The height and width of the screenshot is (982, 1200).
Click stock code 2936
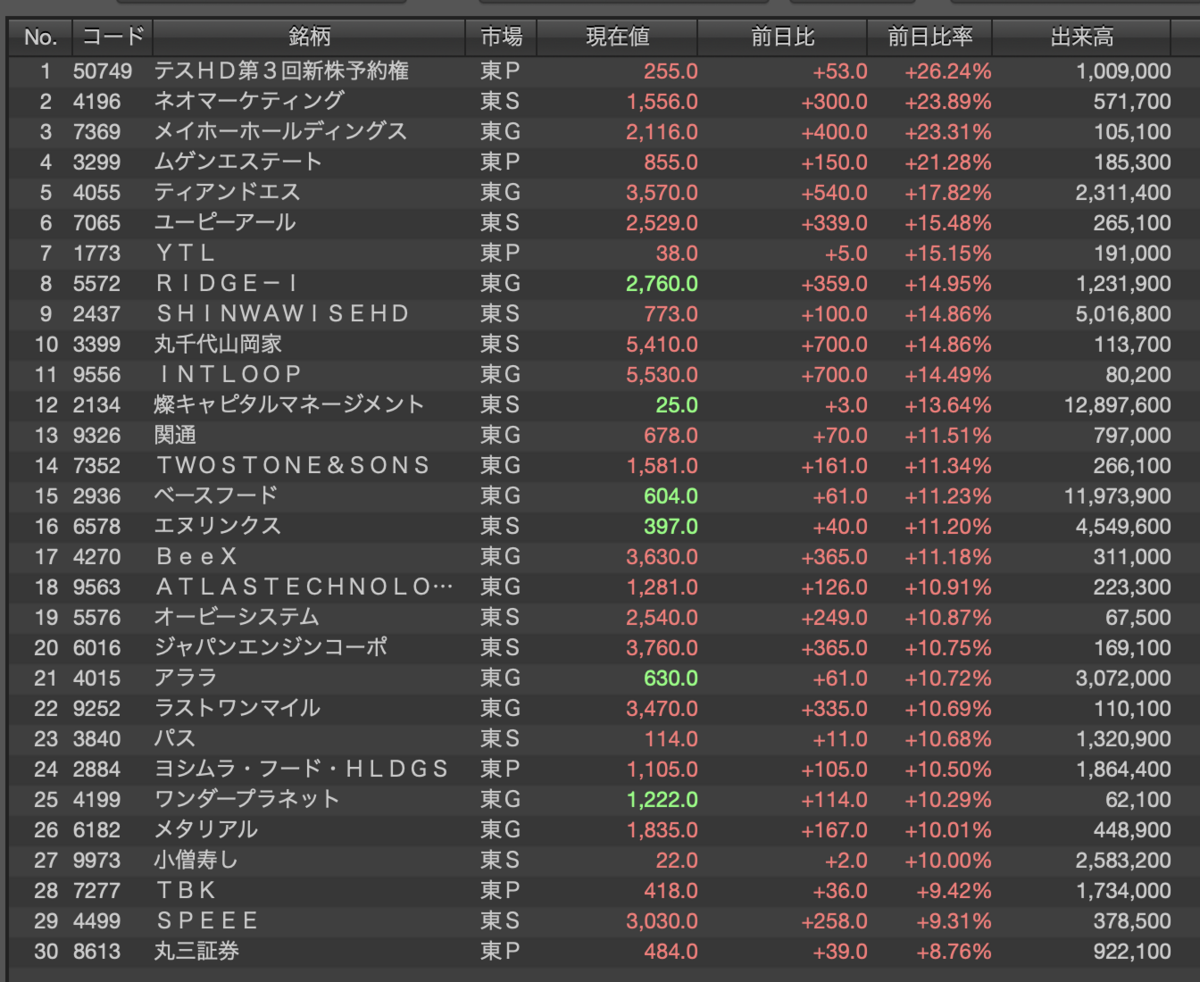coord(96,496)
